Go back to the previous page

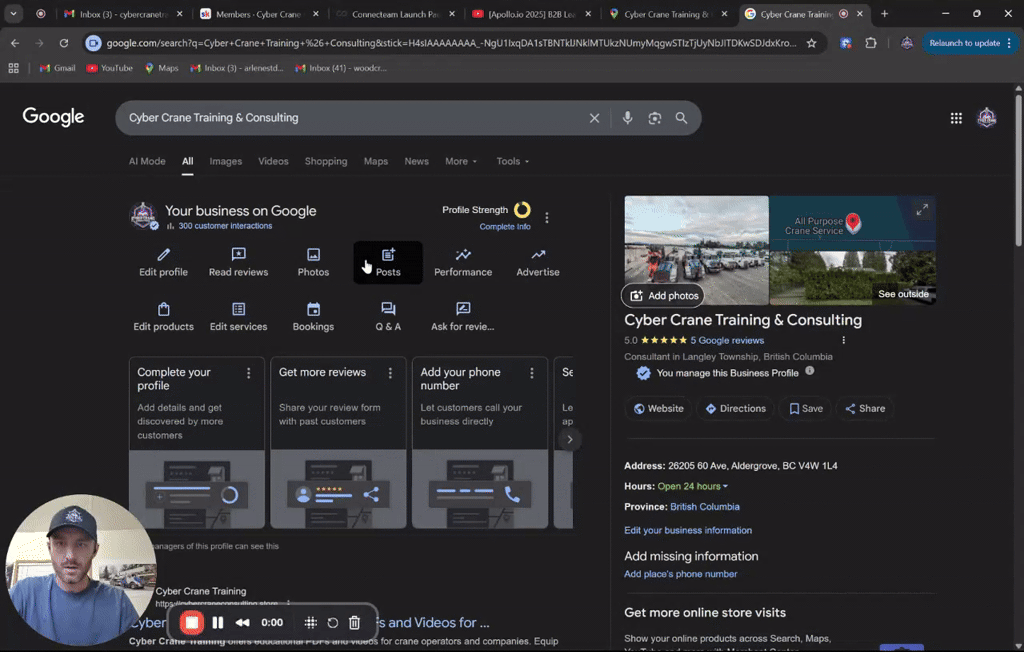click(x=15, y=43)
